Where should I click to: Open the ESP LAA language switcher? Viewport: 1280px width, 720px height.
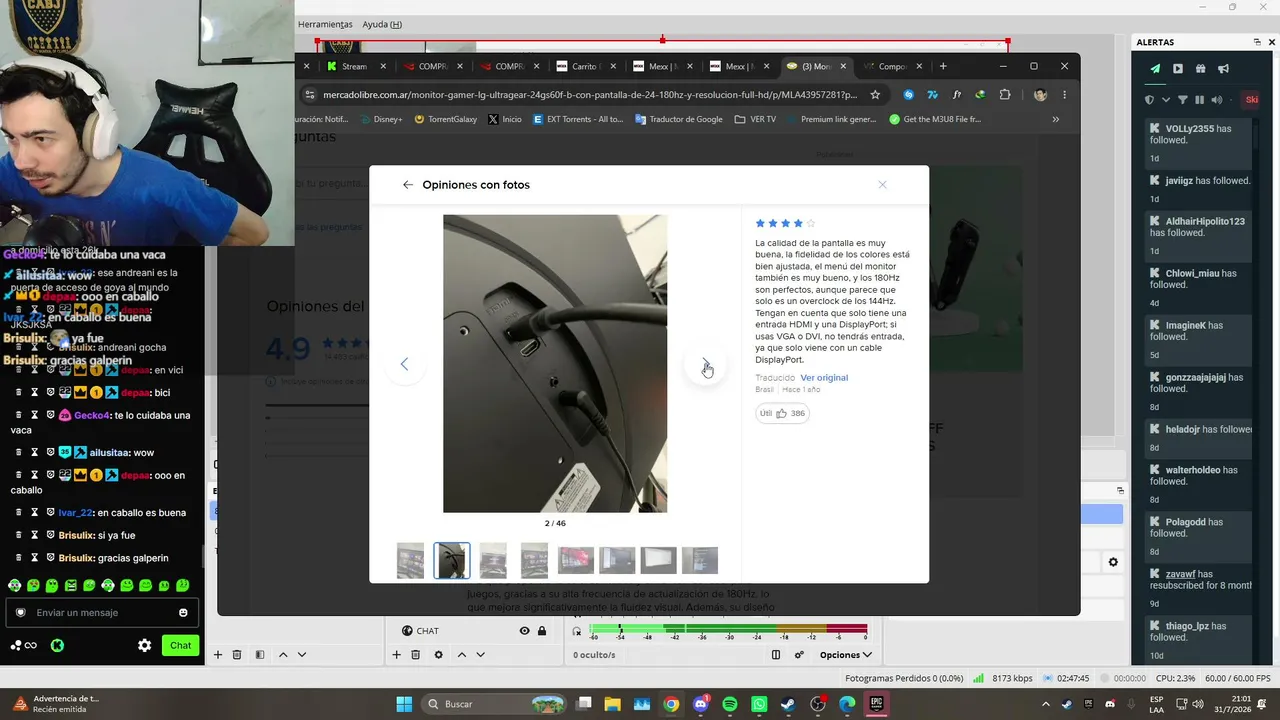[x=1156, y=704]
